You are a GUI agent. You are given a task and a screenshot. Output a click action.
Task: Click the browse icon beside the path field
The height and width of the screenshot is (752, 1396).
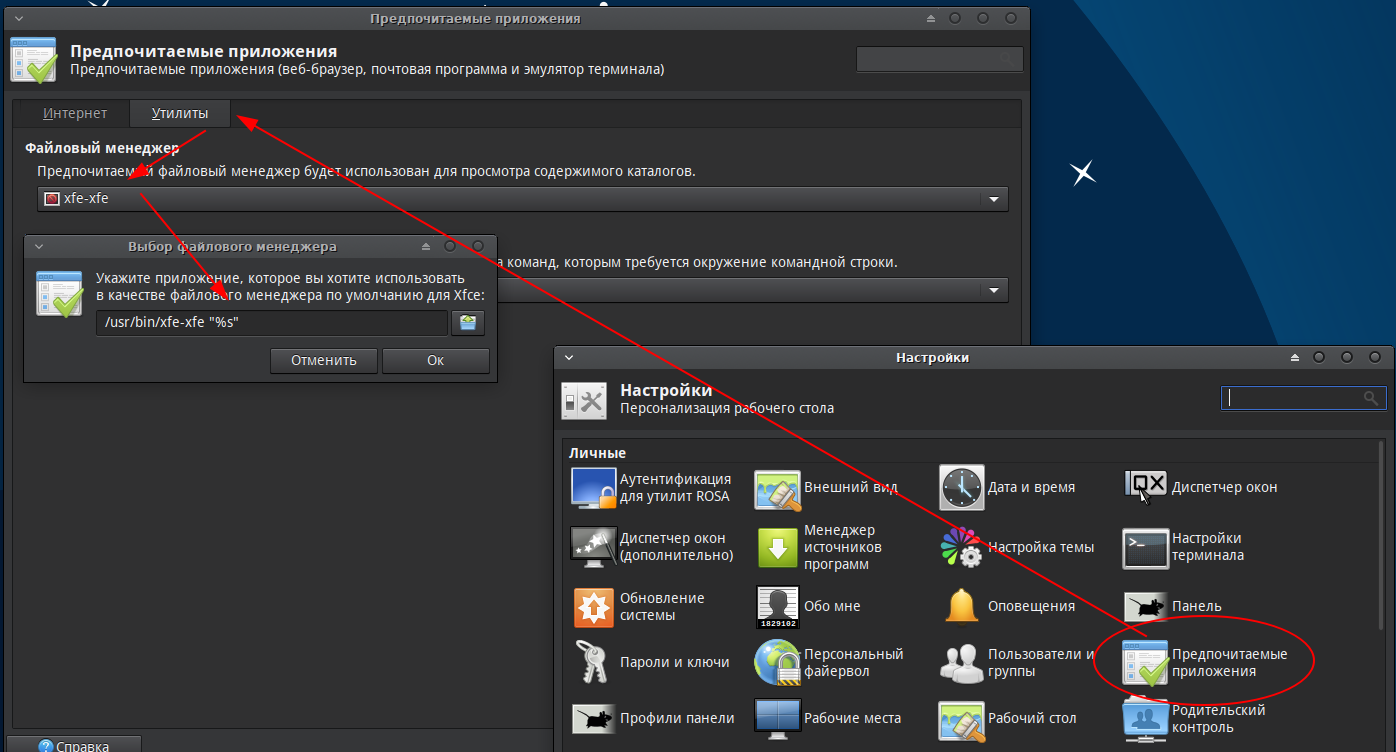tap(468, 323)
